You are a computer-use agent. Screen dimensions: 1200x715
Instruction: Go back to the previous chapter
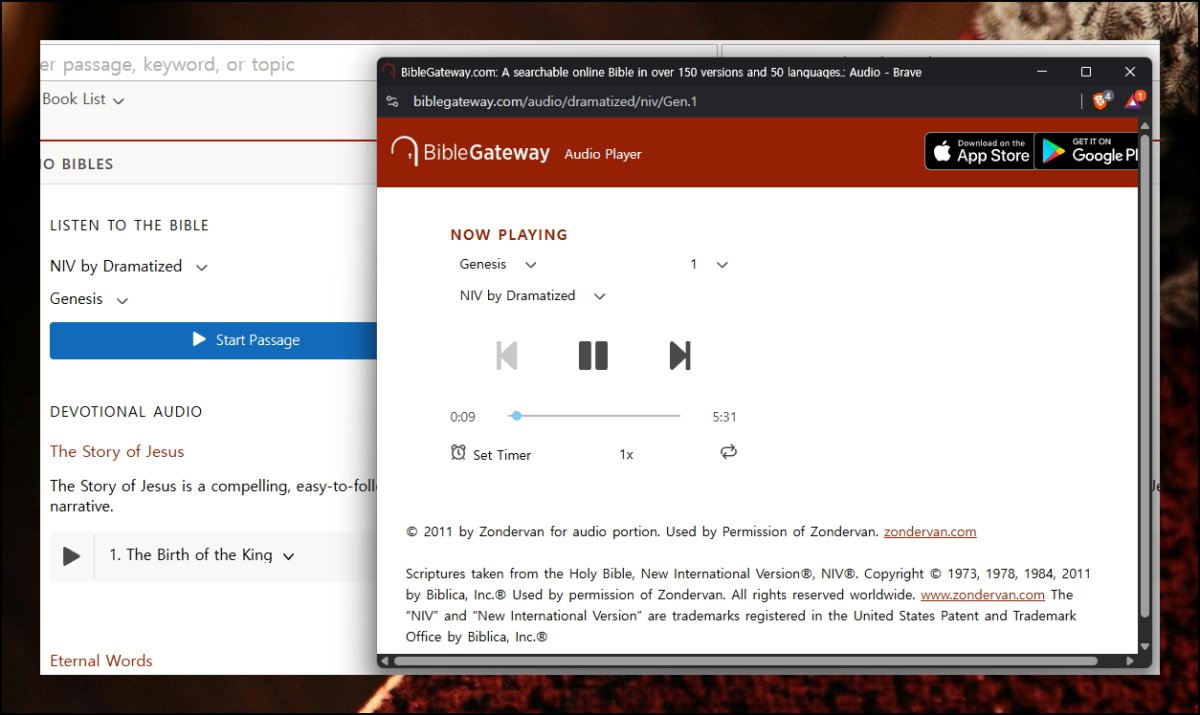tap(507, 356)
